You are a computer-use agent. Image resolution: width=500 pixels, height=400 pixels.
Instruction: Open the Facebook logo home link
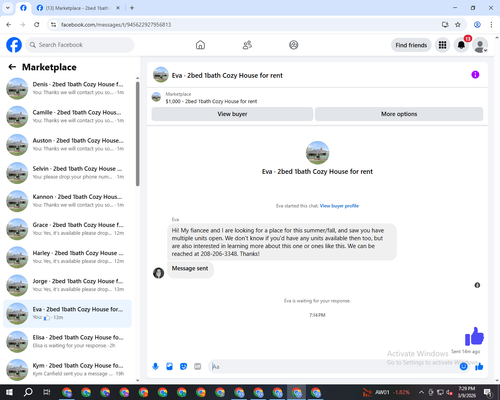pos(14,45)
